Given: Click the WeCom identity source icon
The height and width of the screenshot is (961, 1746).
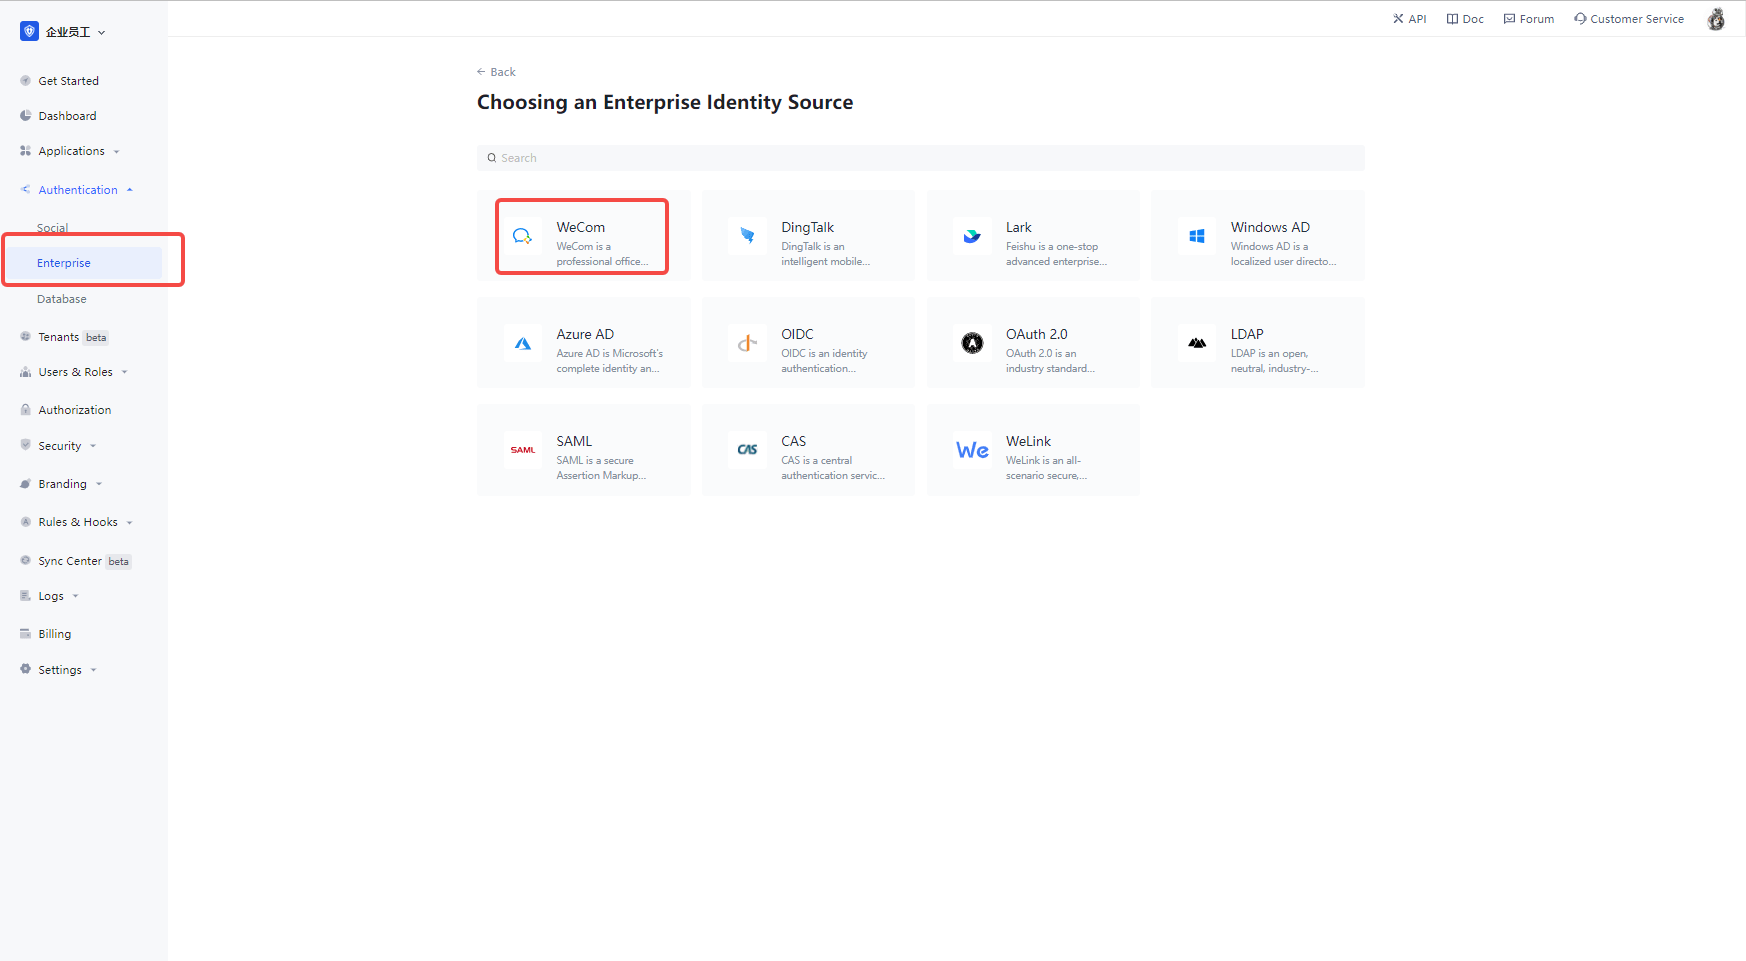Looking at the screenshot, I should point(522,236).
